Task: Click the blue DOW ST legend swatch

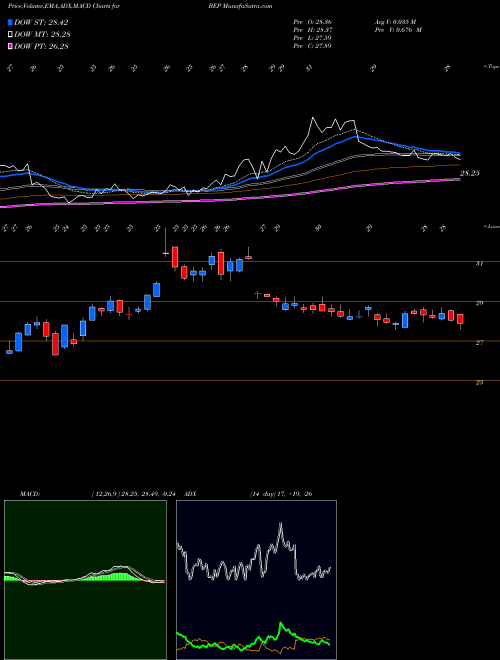Action: tap(11, 22)
